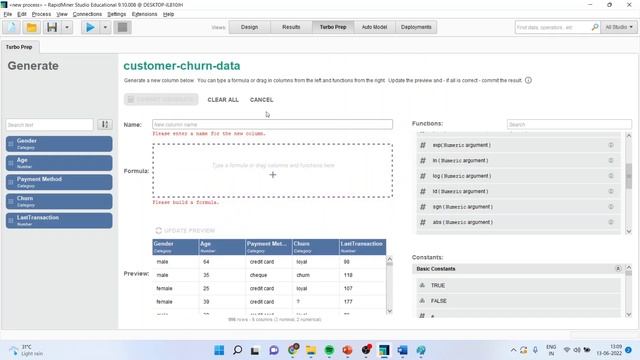Open the run options dropdown arrow
The width and height of the screenshot is (640, 360).
coord(105,27)
